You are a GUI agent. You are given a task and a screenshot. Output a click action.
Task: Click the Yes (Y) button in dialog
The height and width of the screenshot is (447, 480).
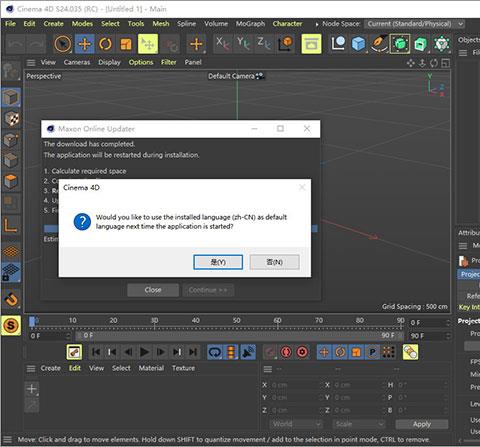coord(218,262)
